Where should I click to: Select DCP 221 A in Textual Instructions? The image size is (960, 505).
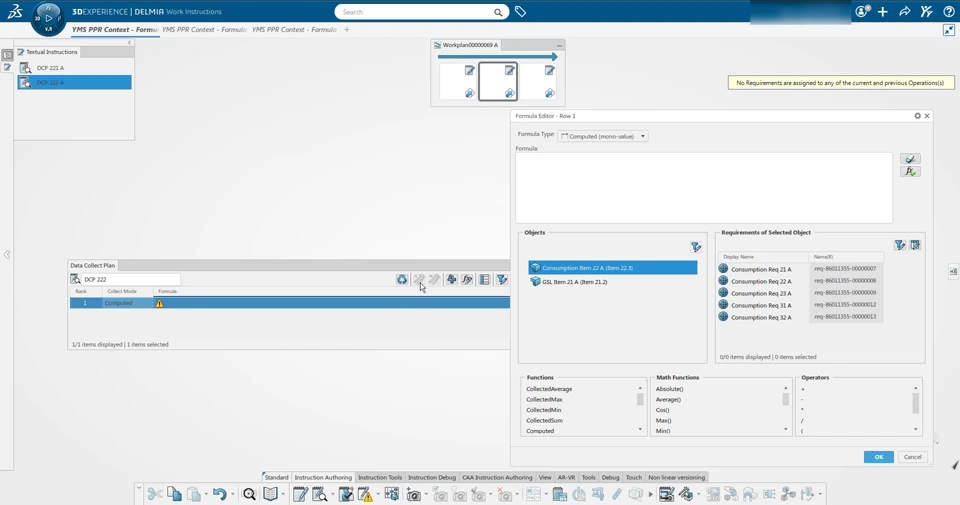pos(75,68)
